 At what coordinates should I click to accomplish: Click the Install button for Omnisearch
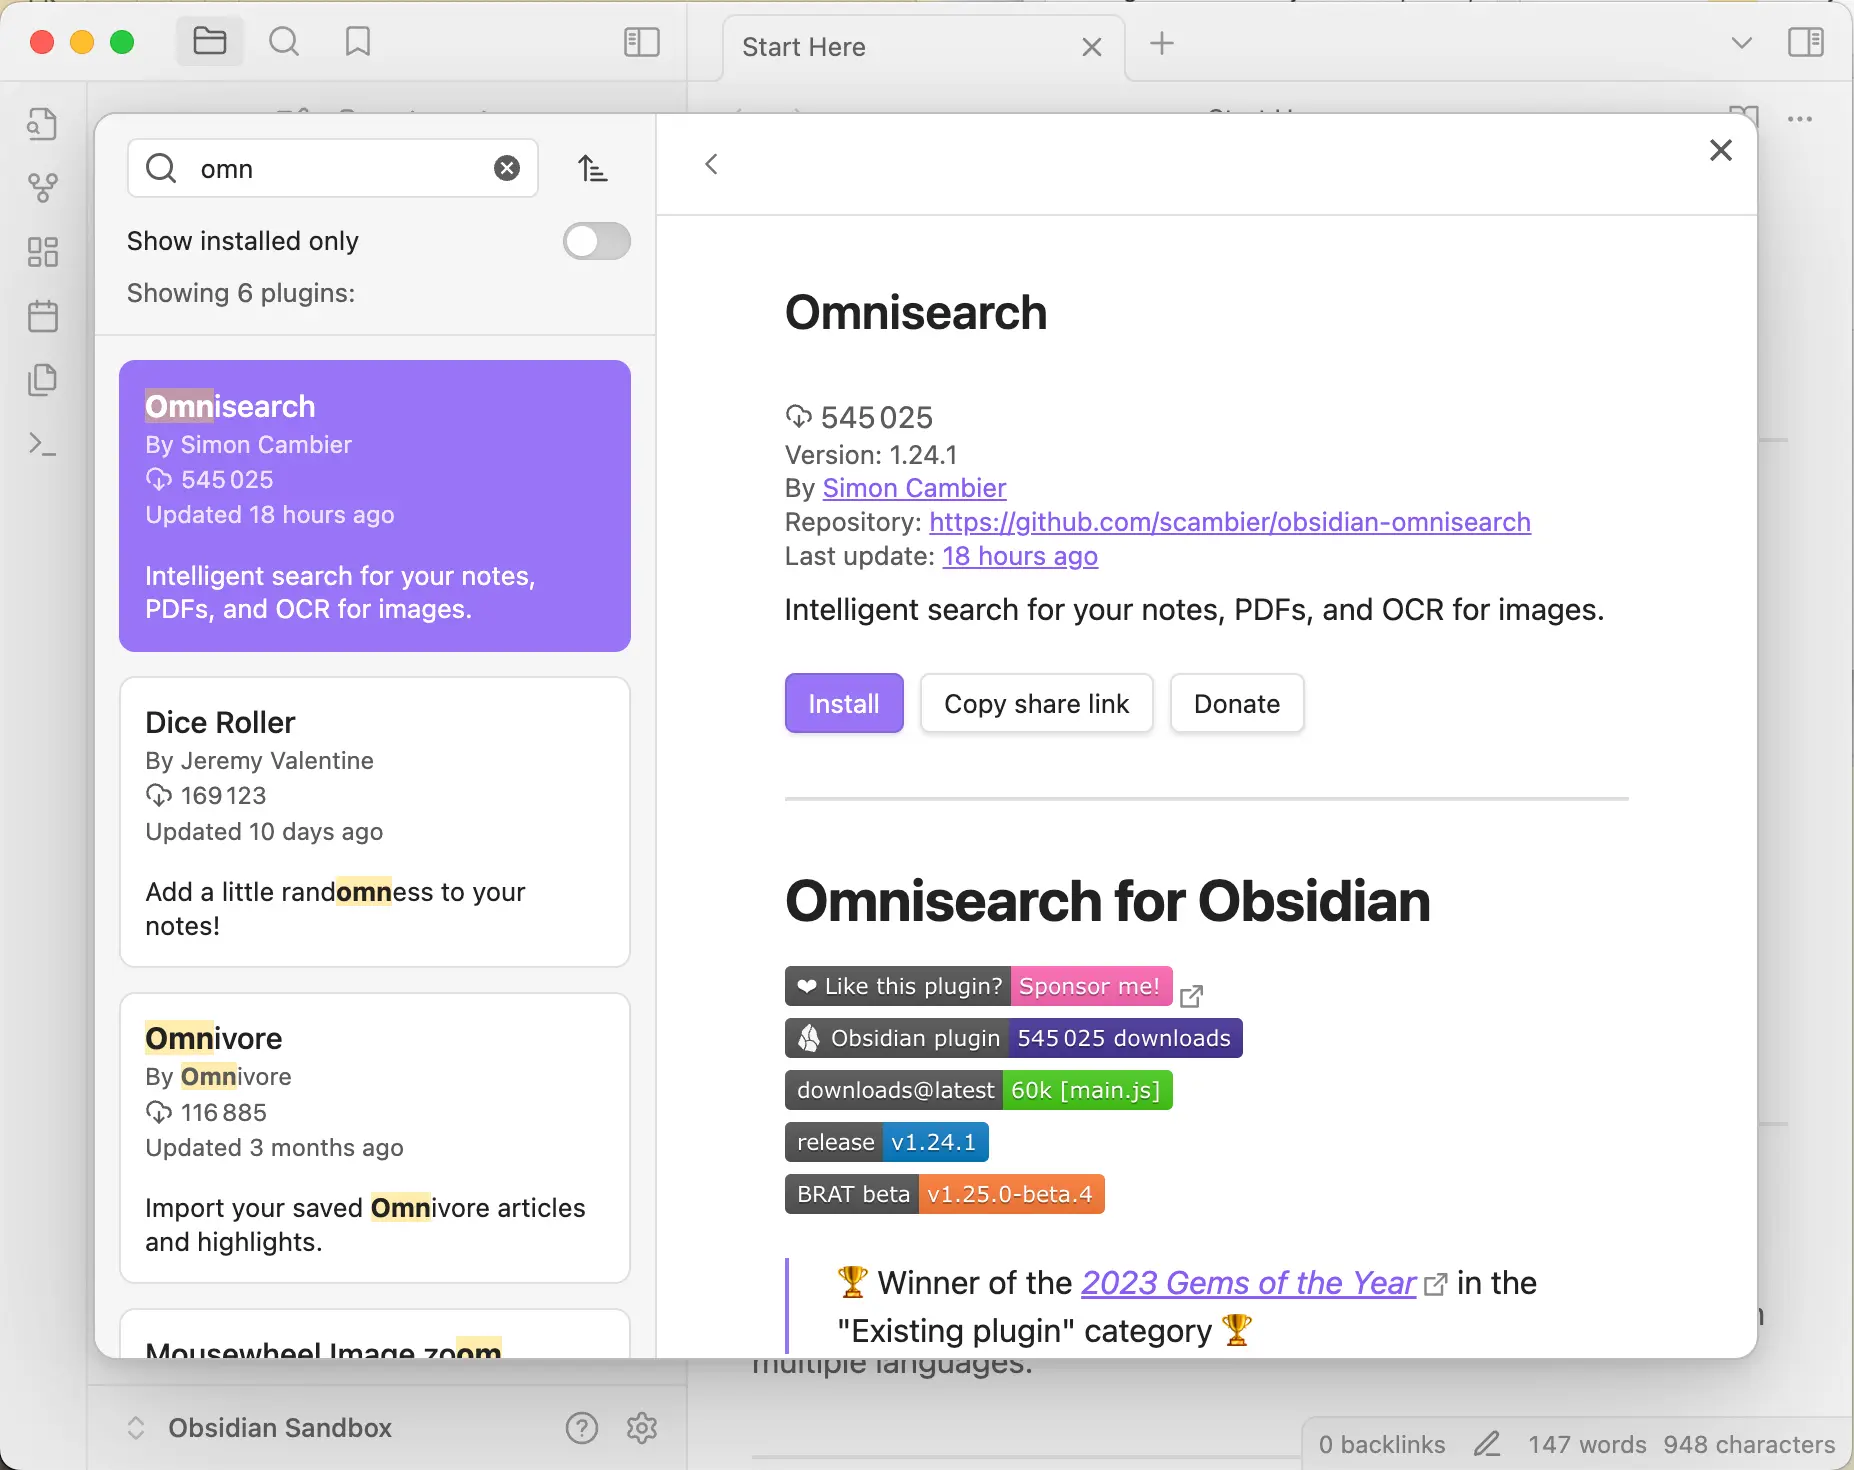[x=843, y=704]
